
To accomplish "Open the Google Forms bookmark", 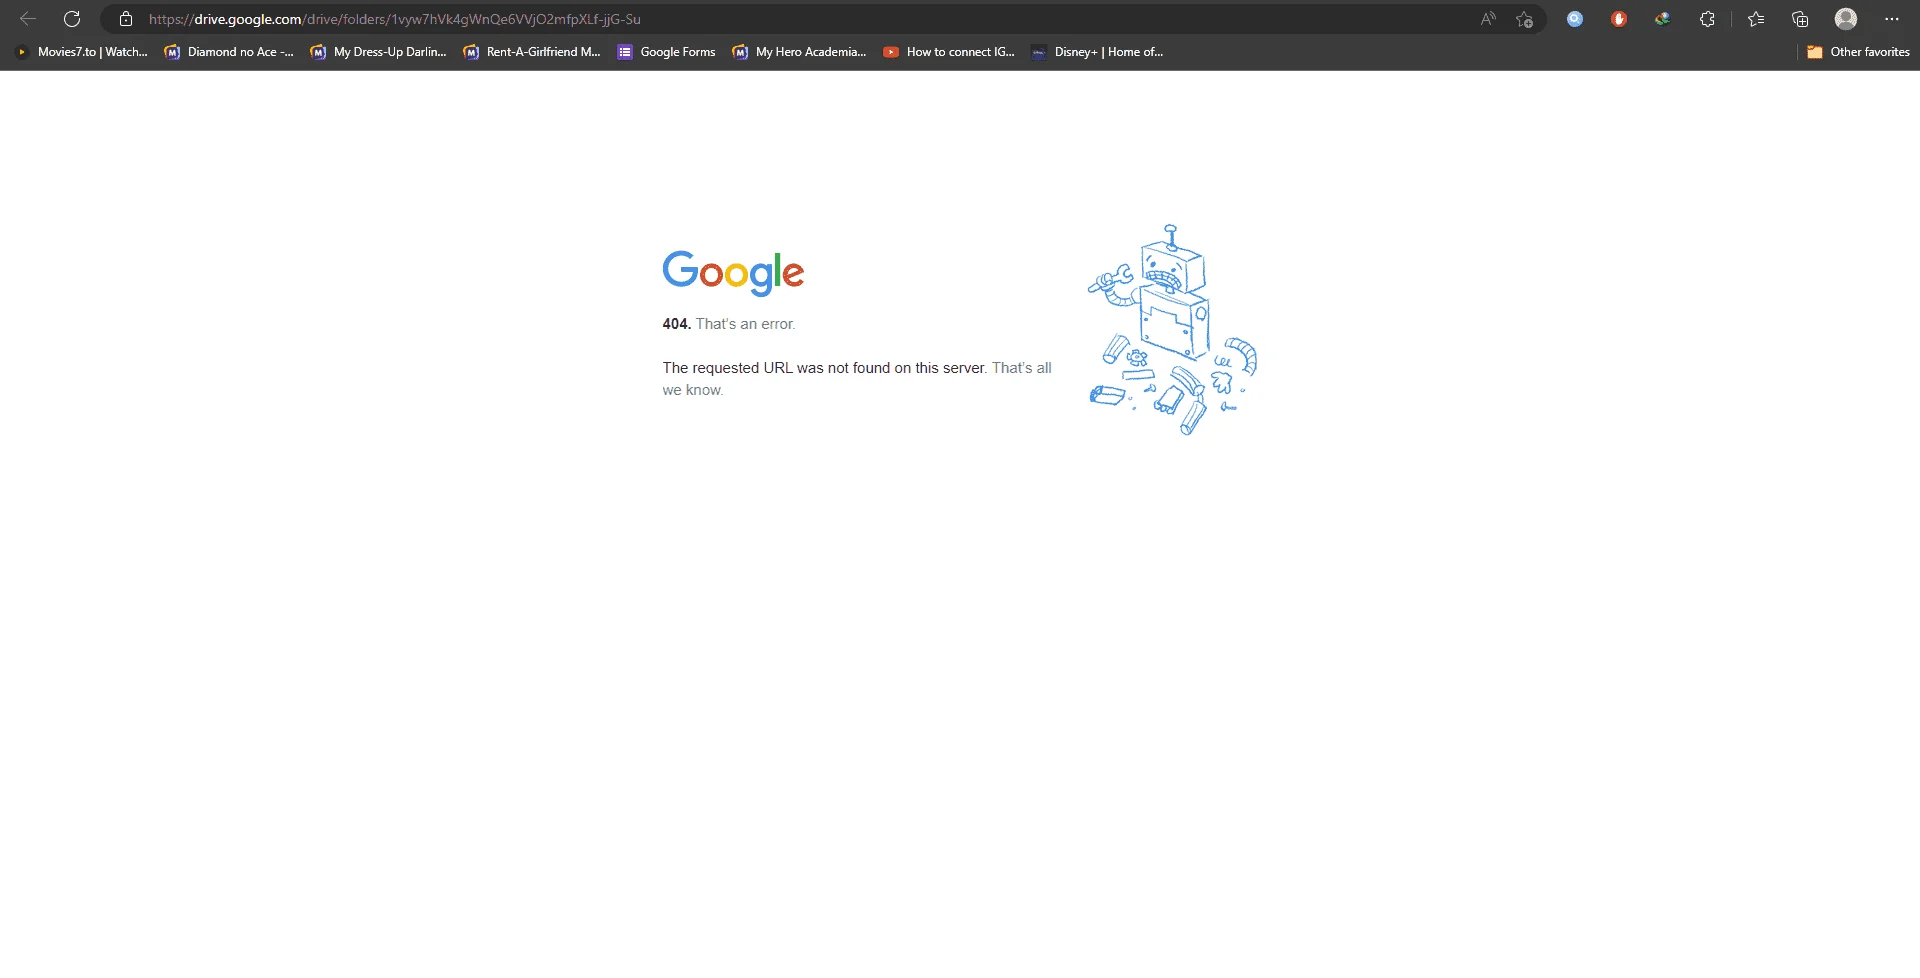I will pyautogui.click(x=667, y=52).
